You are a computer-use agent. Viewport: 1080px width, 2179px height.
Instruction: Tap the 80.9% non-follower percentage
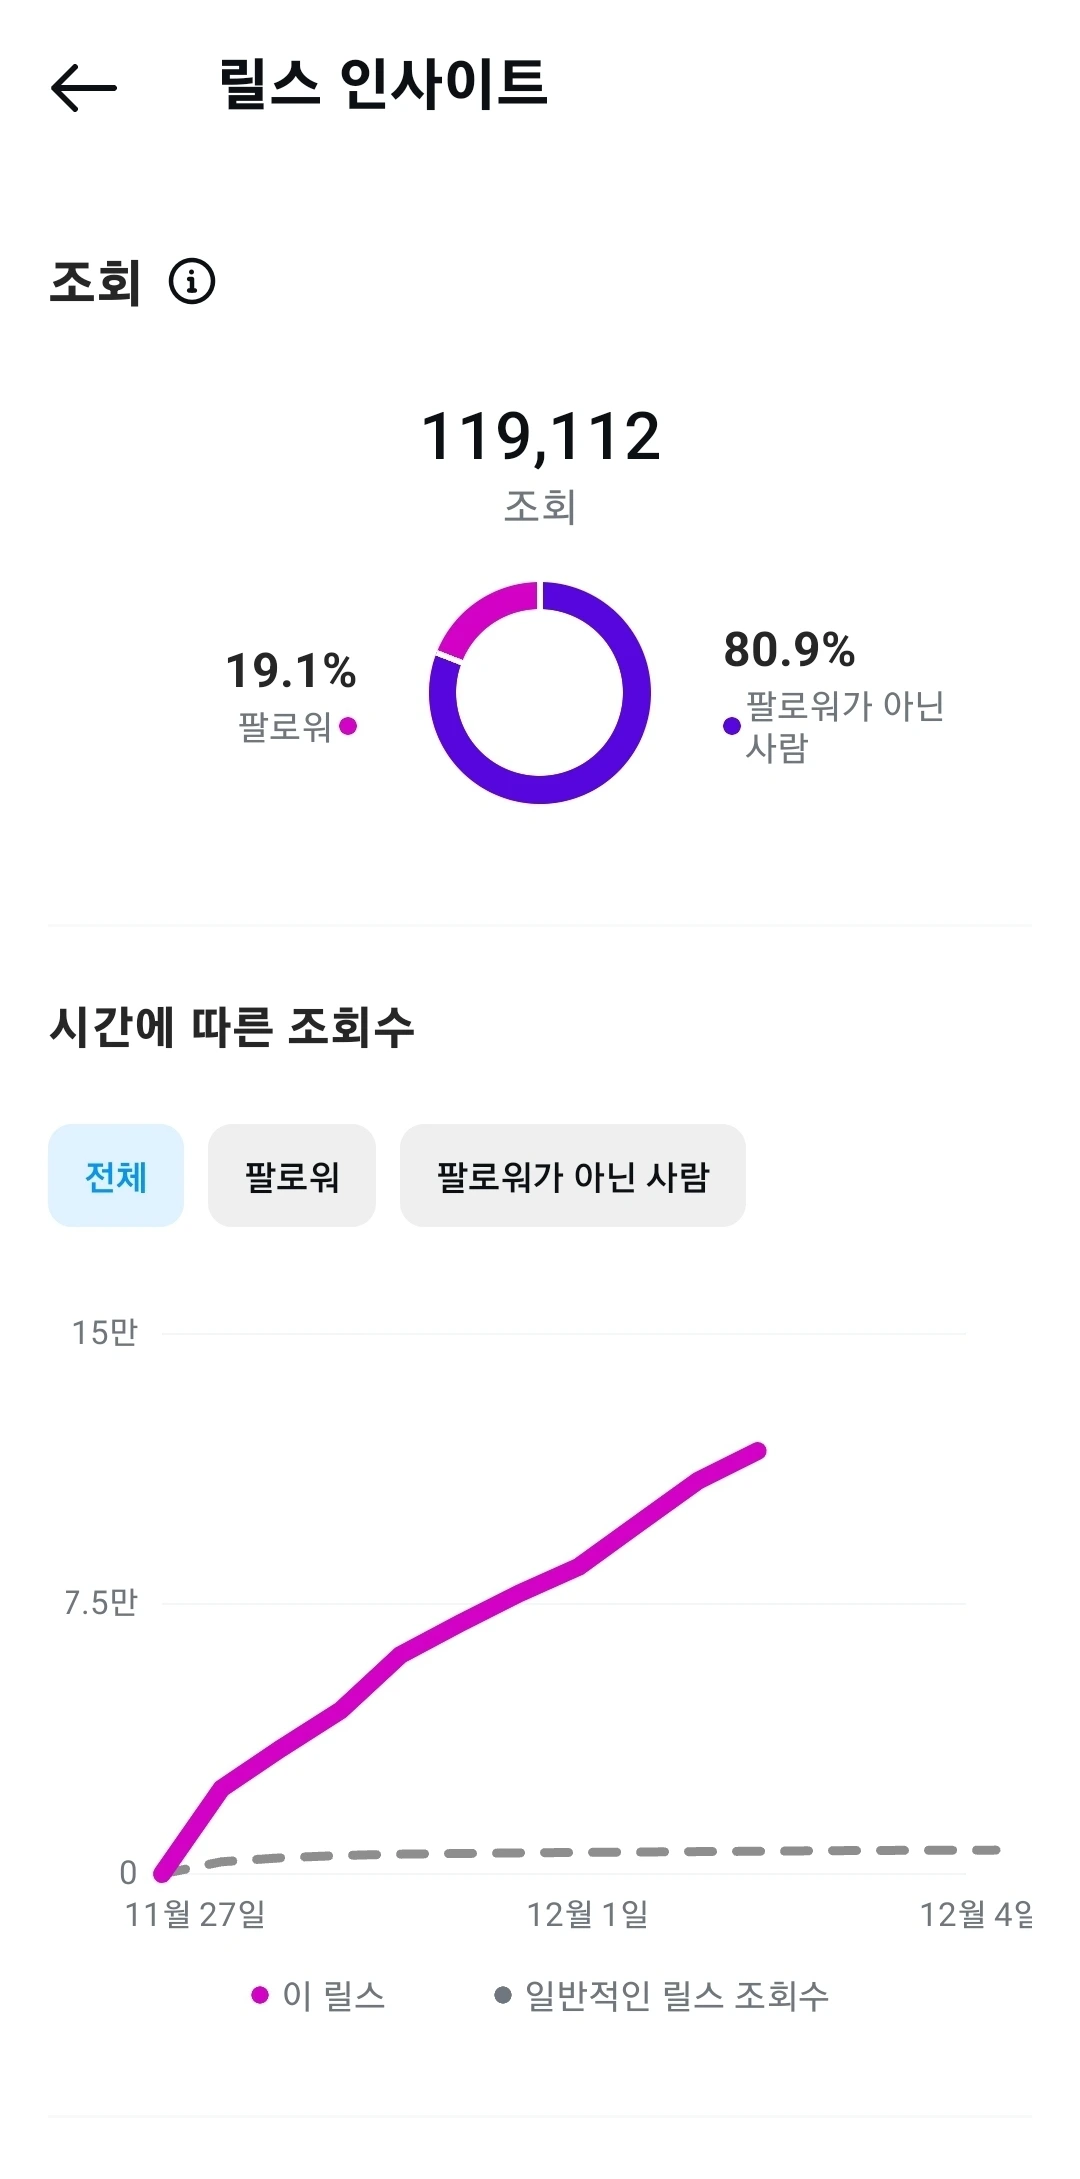click(790, 650)
